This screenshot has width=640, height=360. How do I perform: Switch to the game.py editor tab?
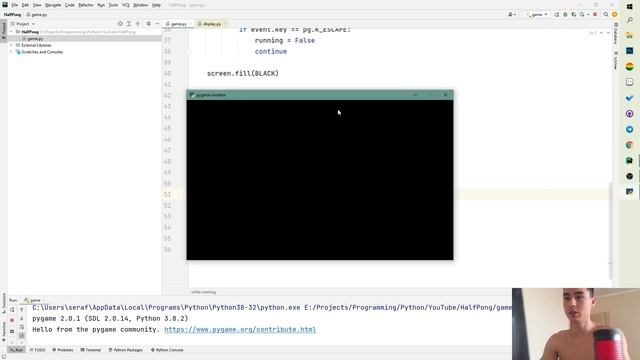tap(178, 24)
